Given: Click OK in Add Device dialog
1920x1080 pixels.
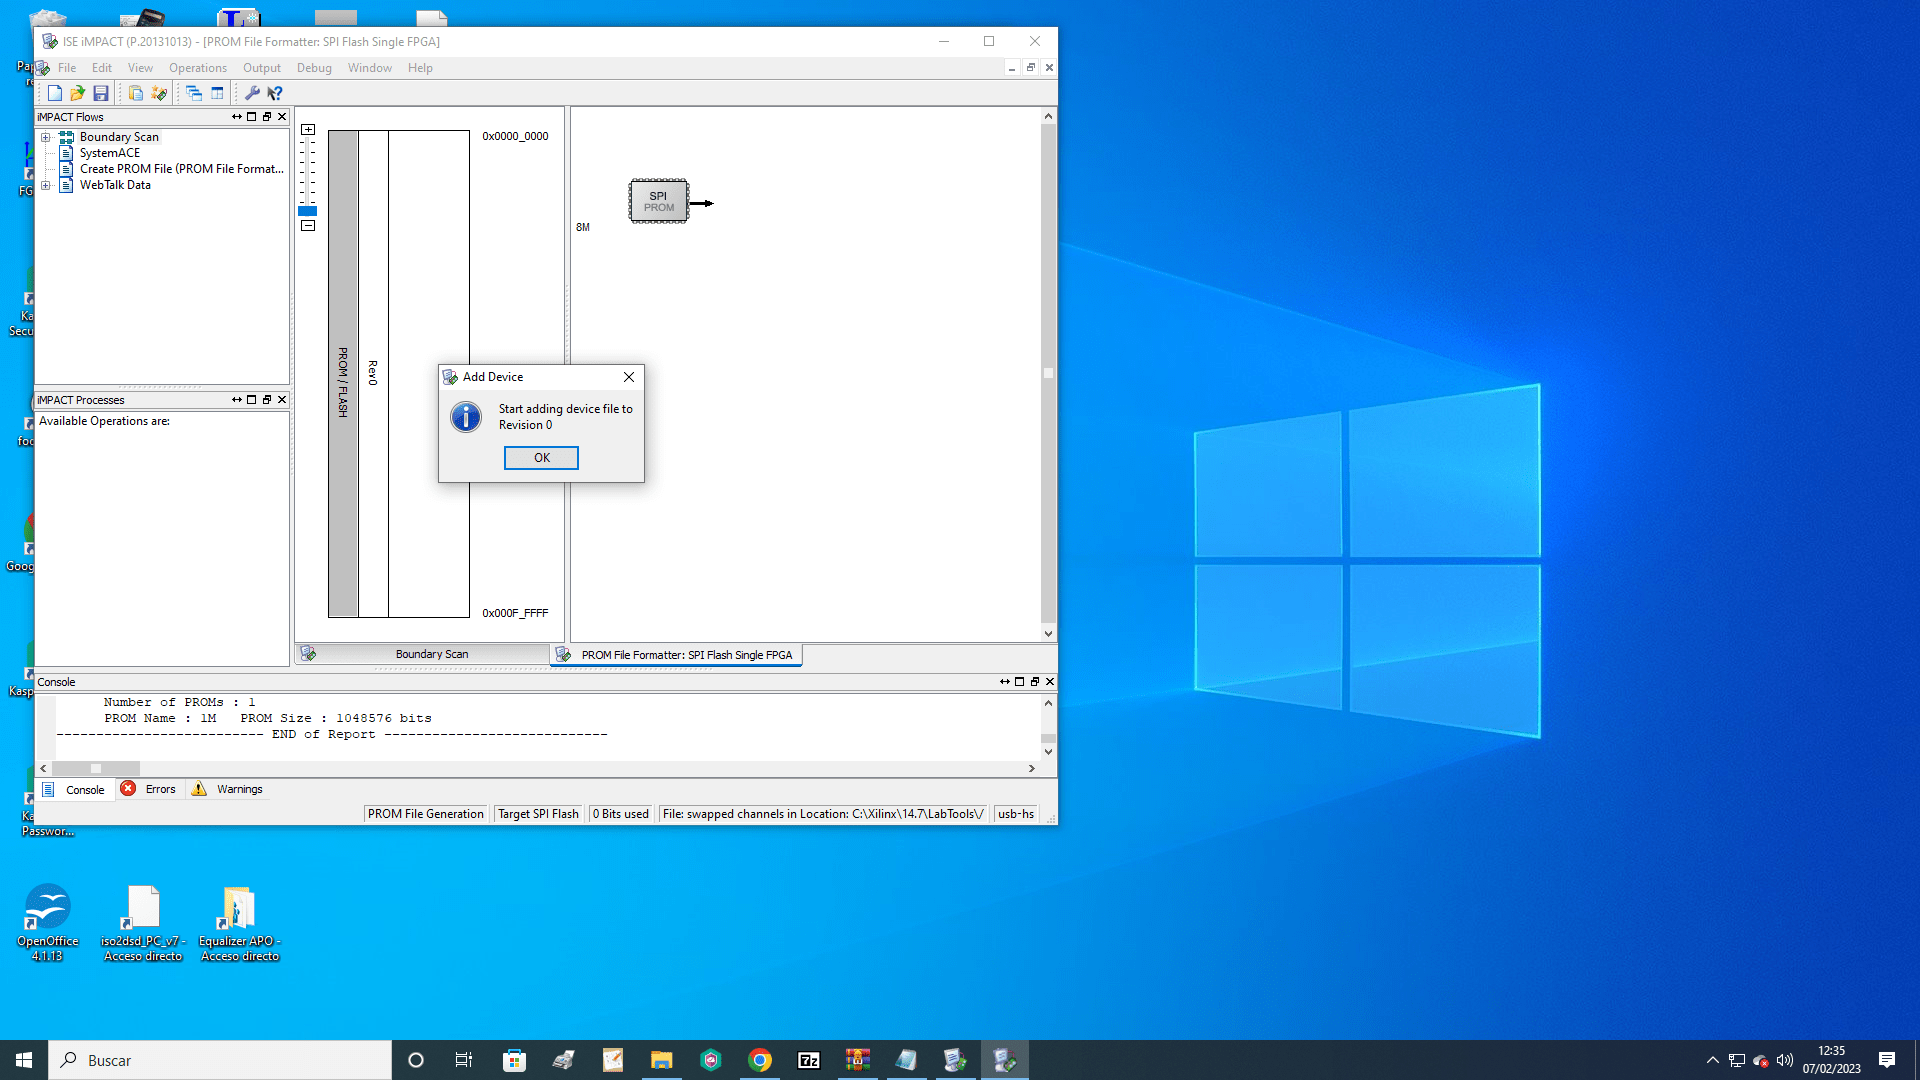Looking at the screenshot, I should 541,458.
